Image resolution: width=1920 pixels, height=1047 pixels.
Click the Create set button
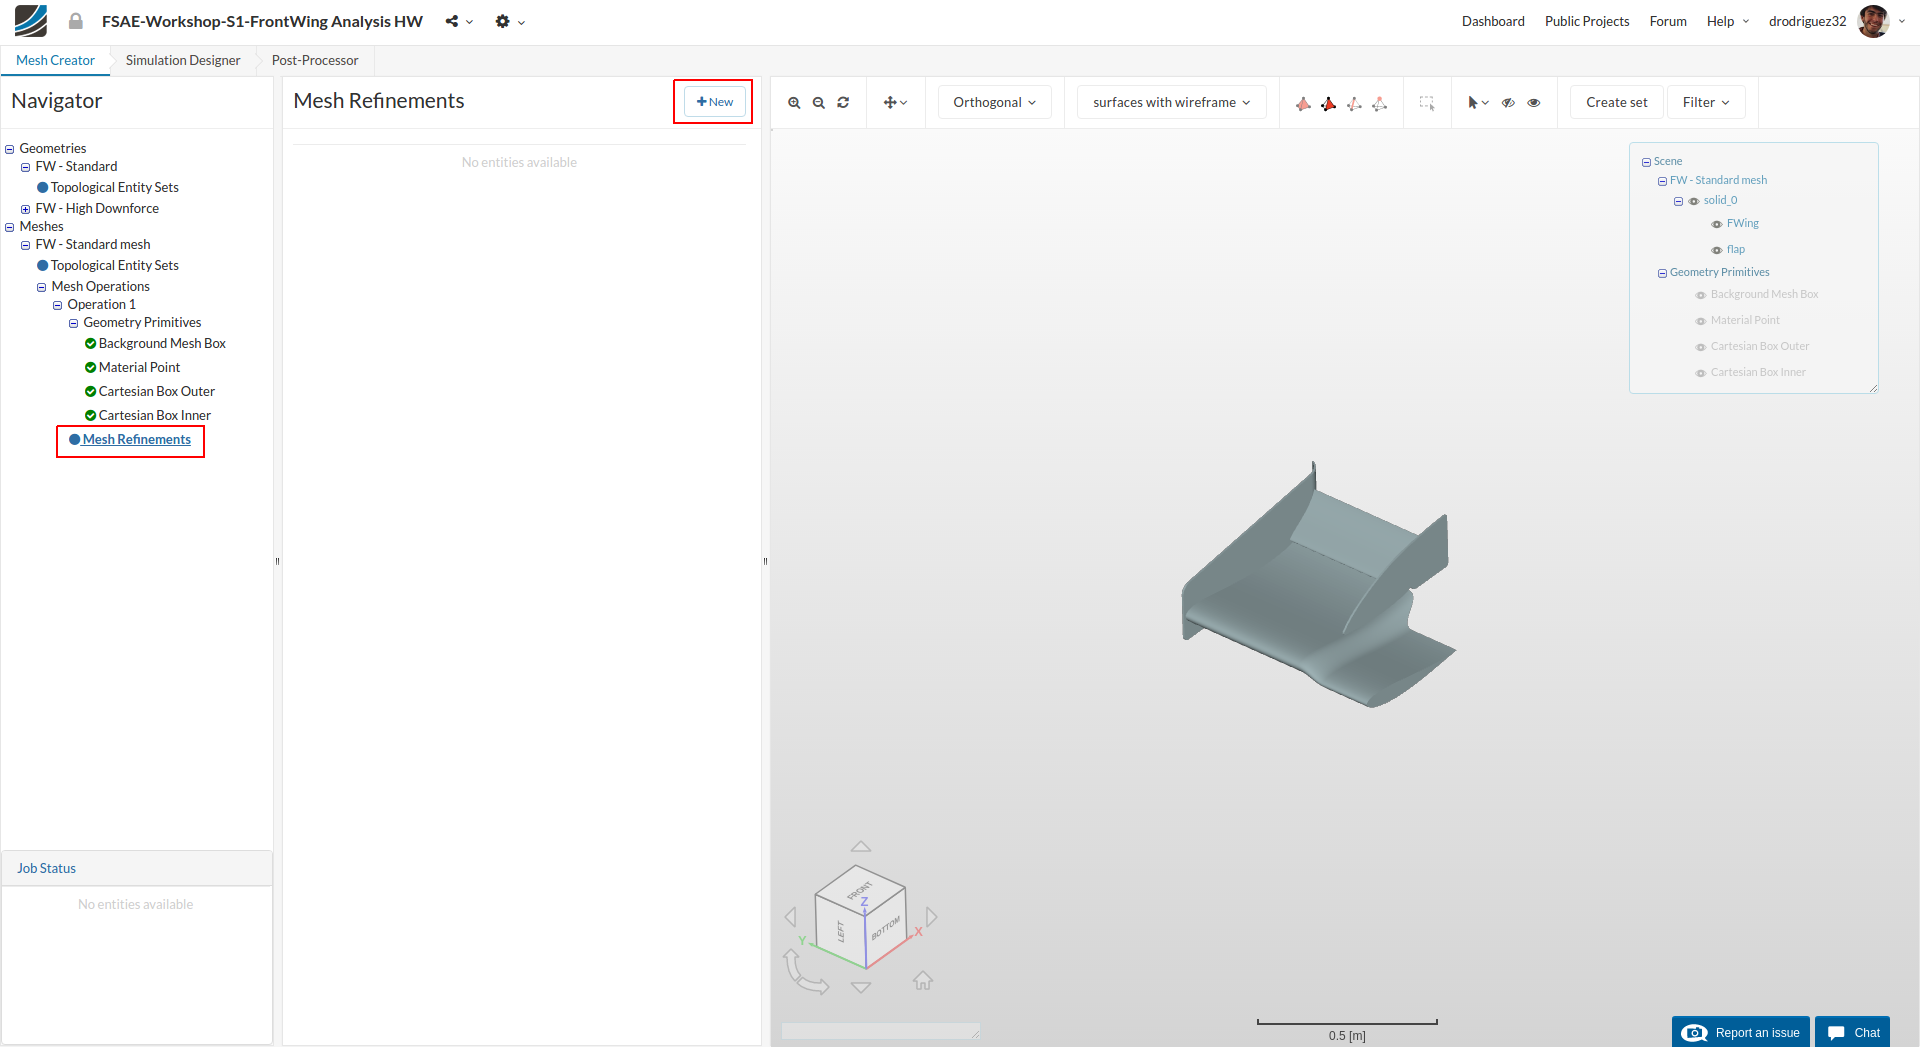1616,102
